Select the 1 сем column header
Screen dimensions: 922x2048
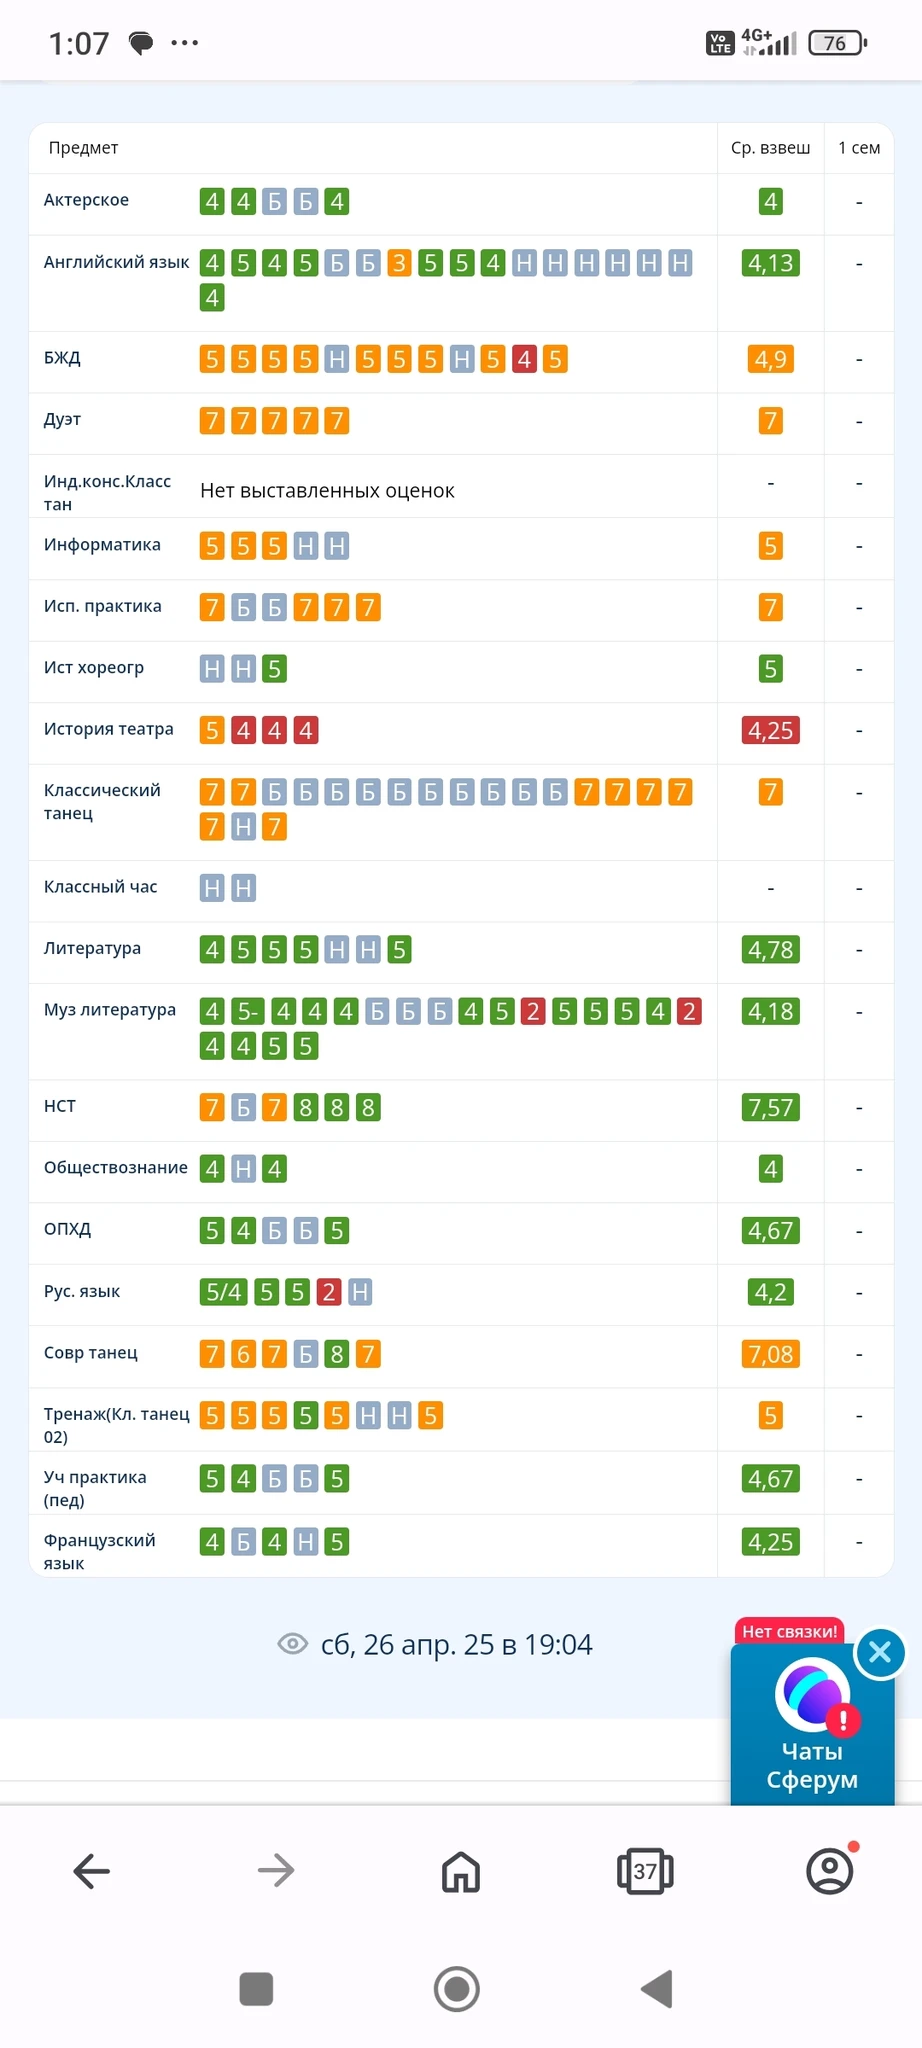tap(859, 148)
